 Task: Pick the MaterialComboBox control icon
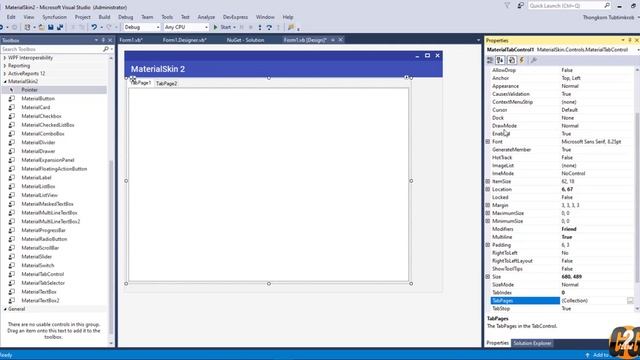(12, 133)
